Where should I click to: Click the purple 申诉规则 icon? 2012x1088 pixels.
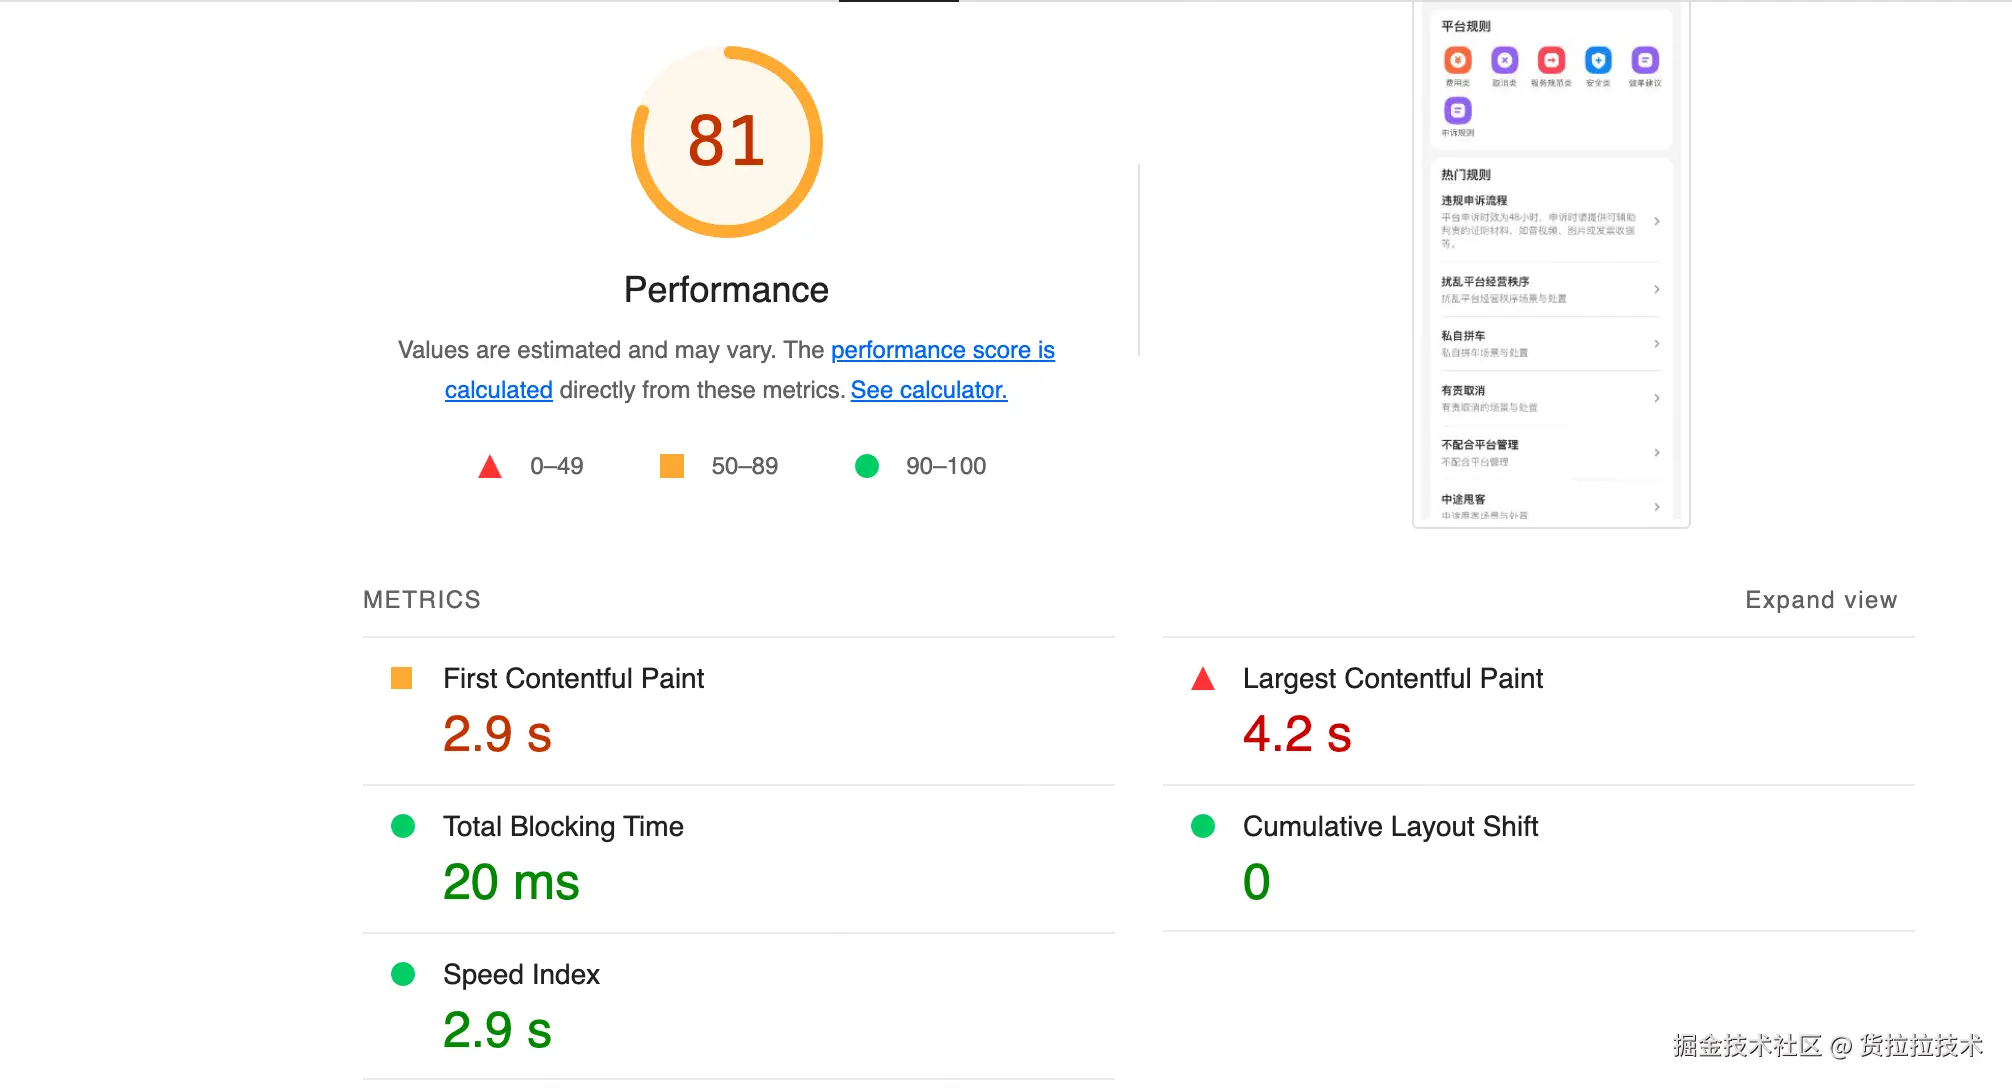coord(1457,110)
